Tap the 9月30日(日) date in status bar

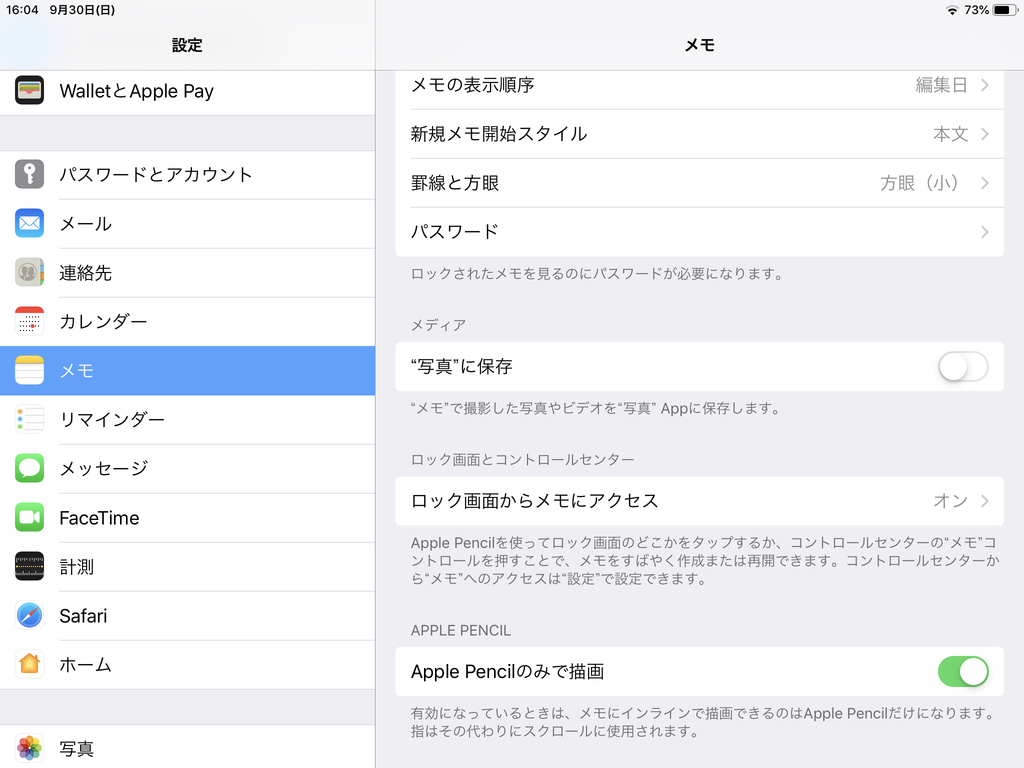coord(82,10)
